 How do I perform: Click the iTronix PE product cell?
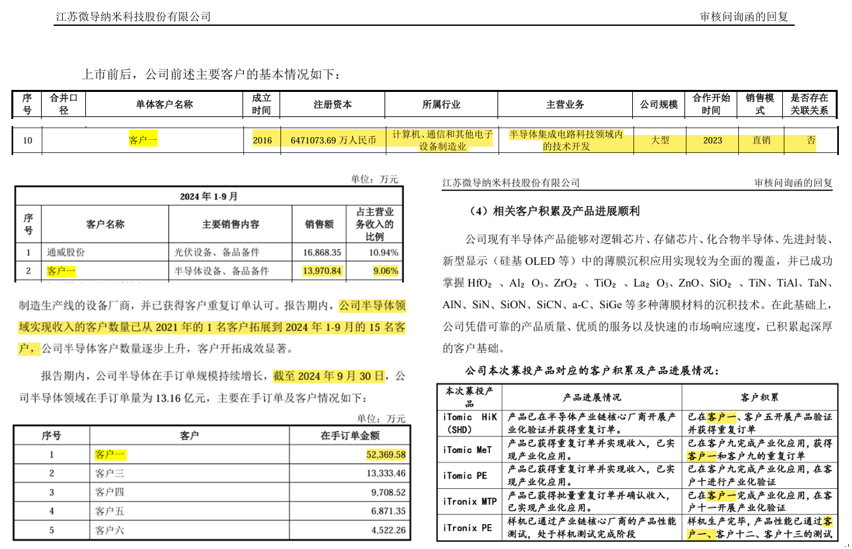(x=467, y=527)
